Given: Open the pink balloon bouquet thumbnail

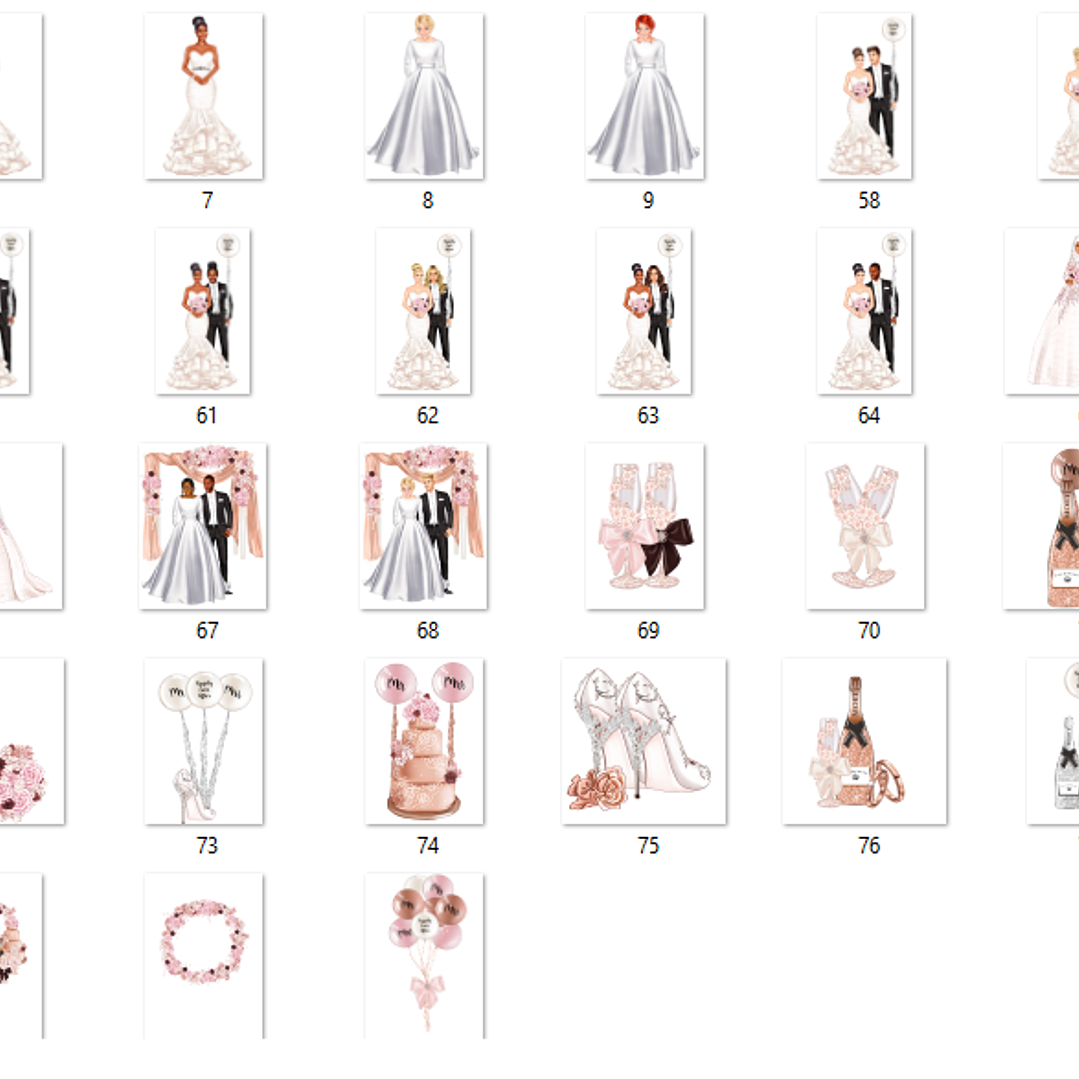Looking at the screenshot, I should click(x=424, y=955).
